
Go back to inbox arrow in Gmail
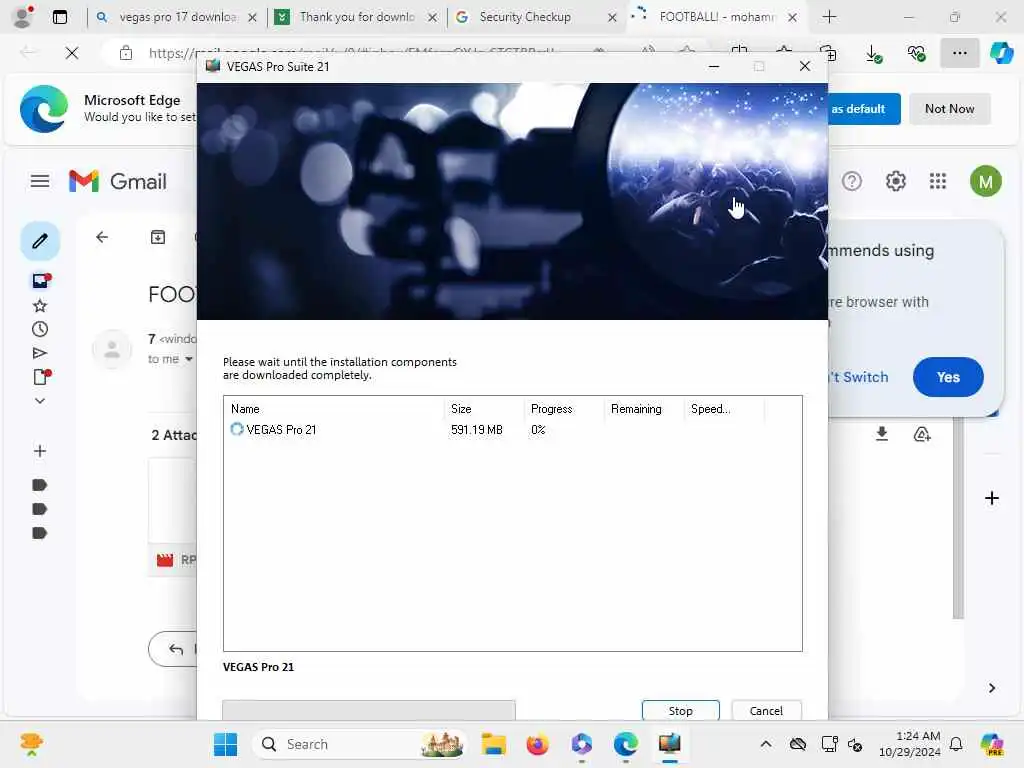pos(102,237)
